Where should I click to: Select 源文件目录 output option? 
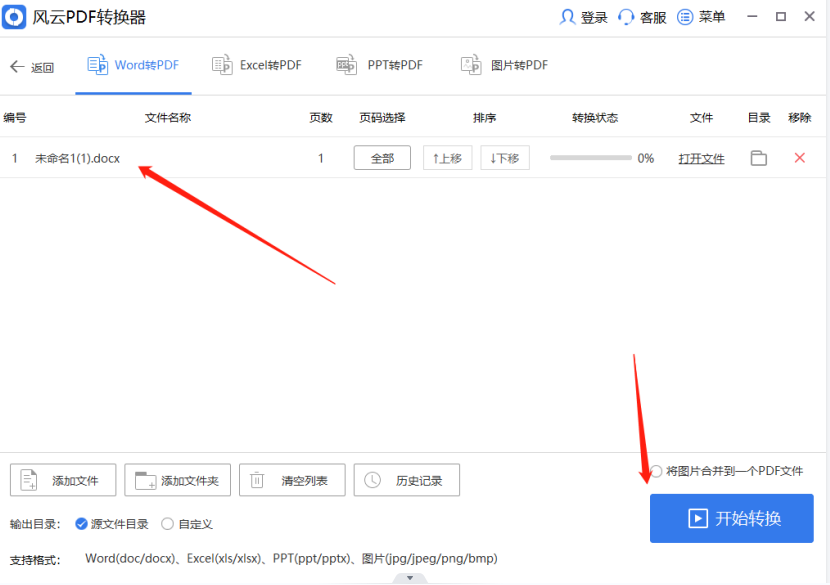[112, 524]
